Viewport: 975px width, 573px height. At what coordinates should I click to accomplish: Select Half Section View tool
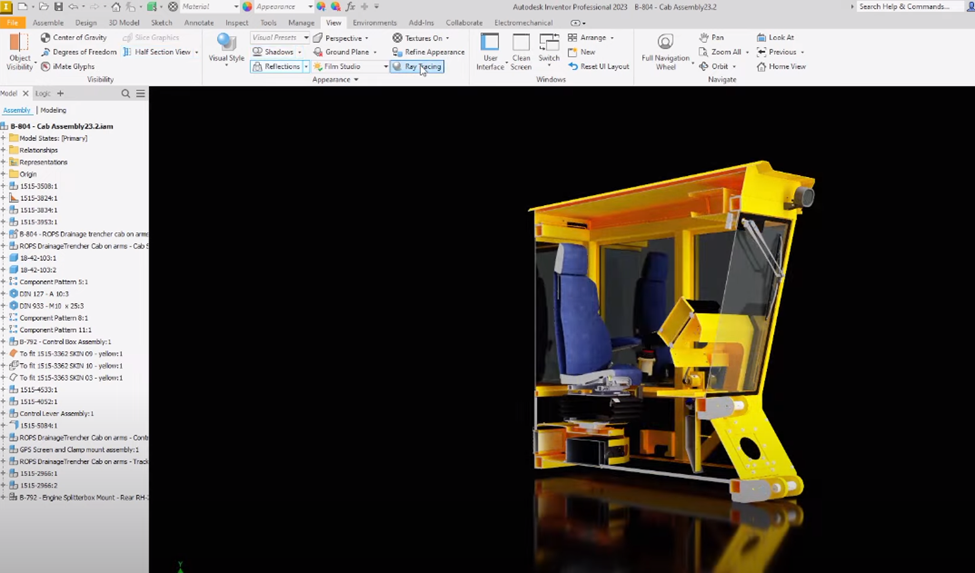click(x=157, y=52)
